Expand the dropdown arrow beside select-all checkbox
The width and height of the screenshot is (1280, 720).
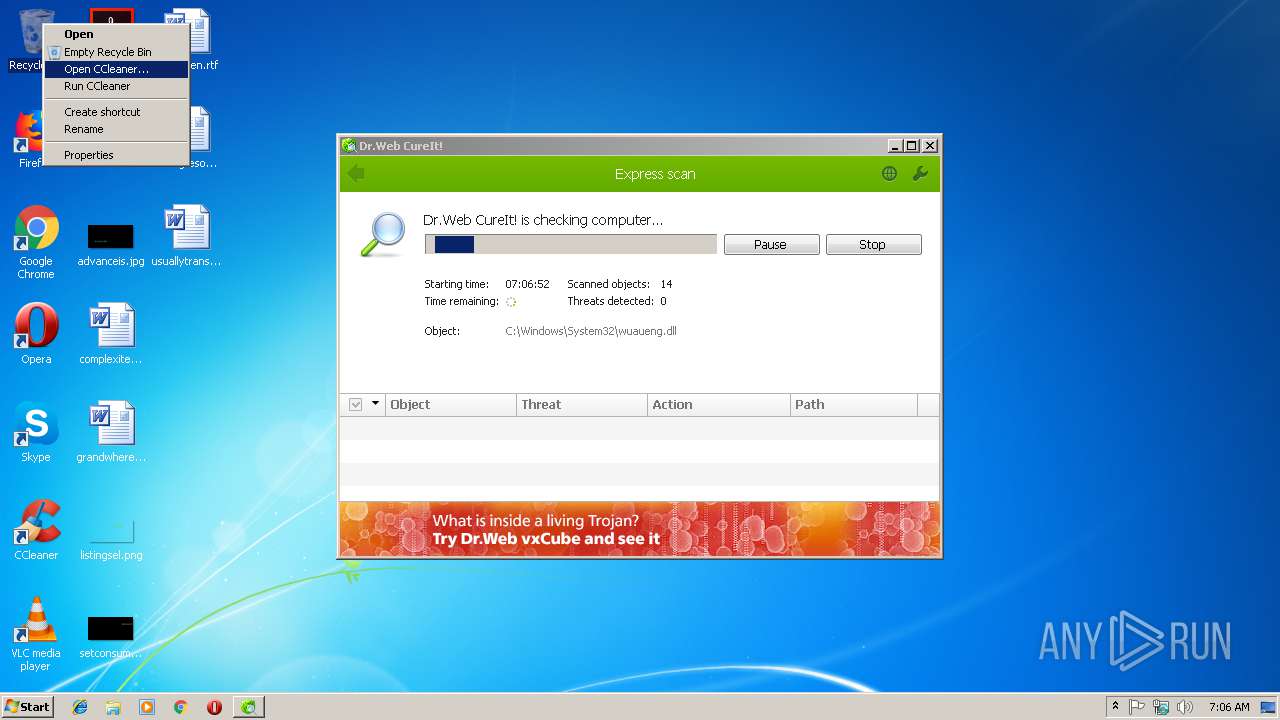[376, 404]
